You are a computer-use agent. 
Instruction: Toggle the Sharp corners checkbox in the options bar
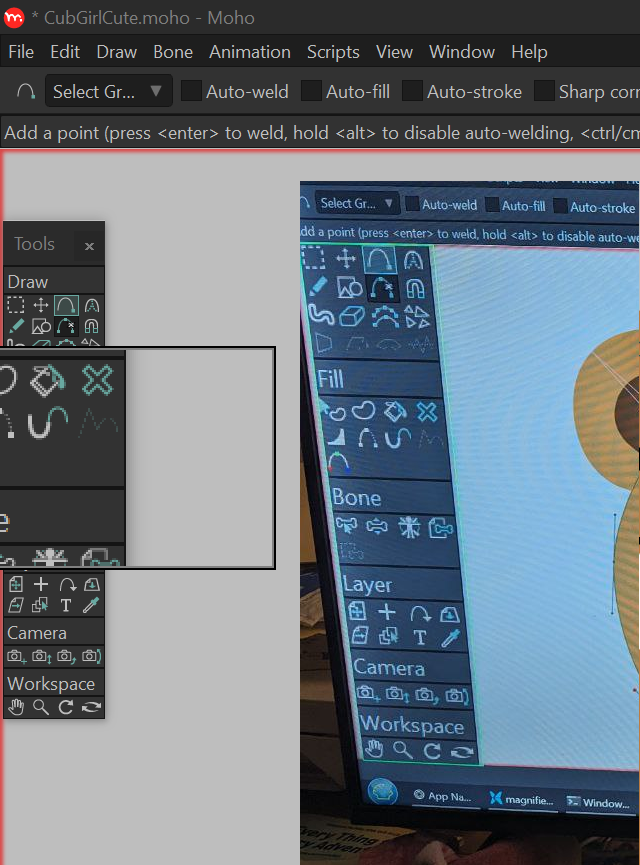(x=544, y=92)
